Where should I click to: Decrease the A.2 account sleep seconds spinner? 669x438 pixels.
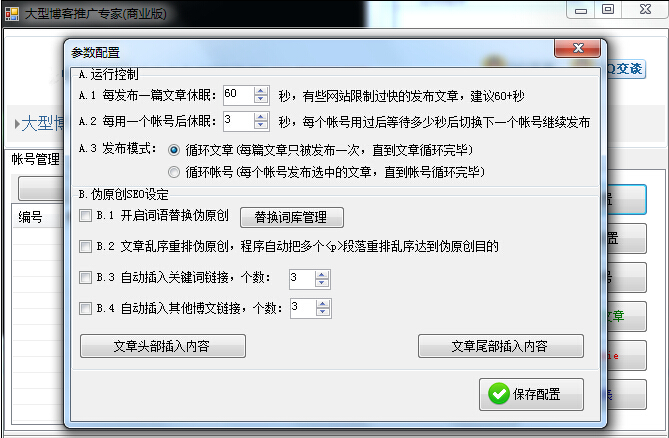coord(261,125)
